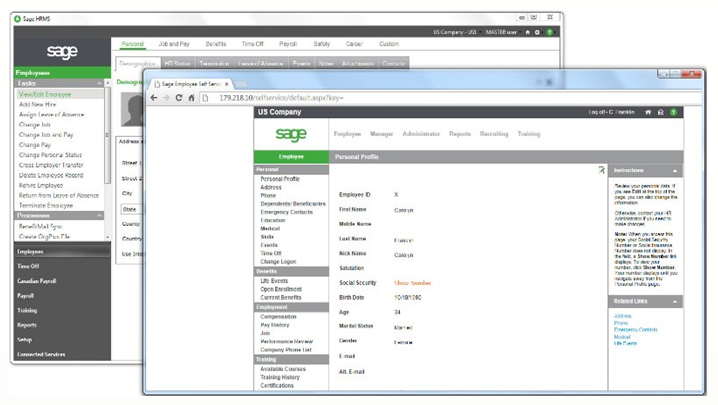Click second house icon beside Log off
The image size is (718, 405).
pyautogui.click(x=660, y=112)
